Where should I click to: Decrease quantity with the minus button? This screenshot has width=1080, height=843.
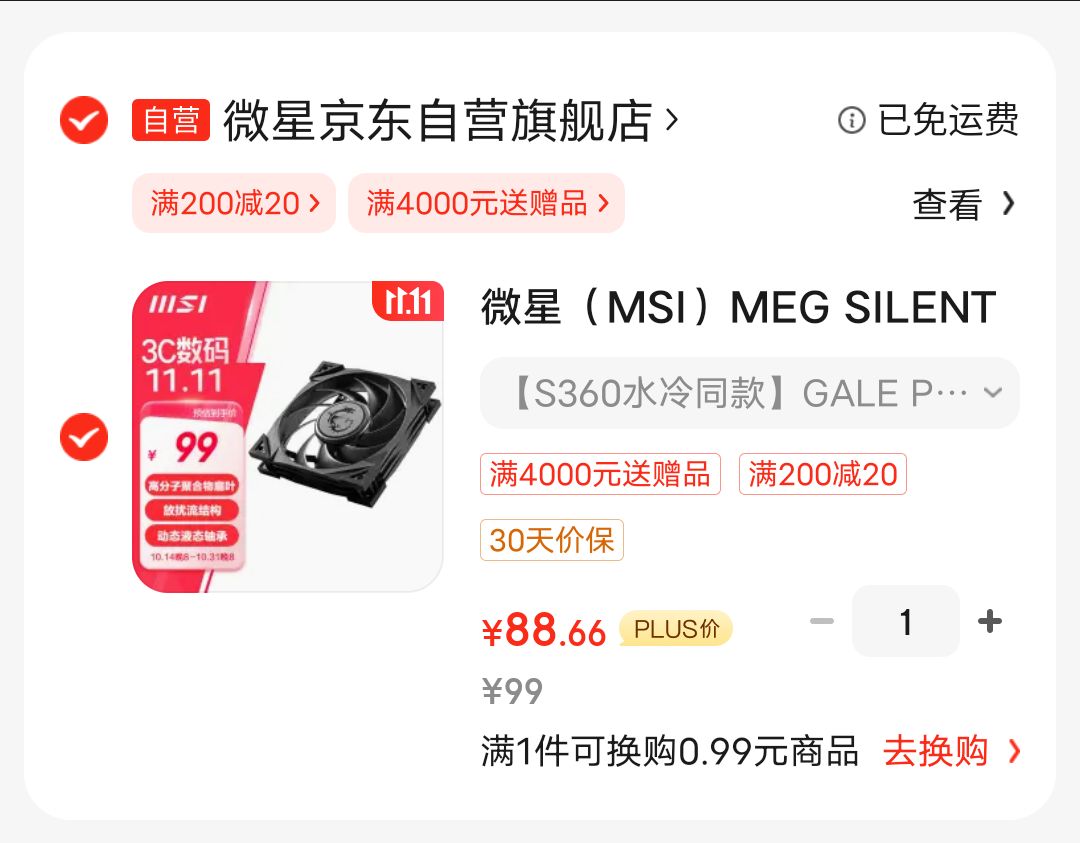(822, 622)
